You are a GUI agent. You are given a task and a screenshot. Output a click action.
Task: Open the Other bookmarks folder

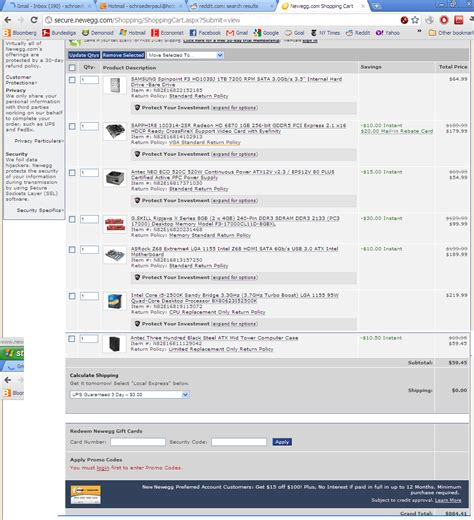pos(451,33)
